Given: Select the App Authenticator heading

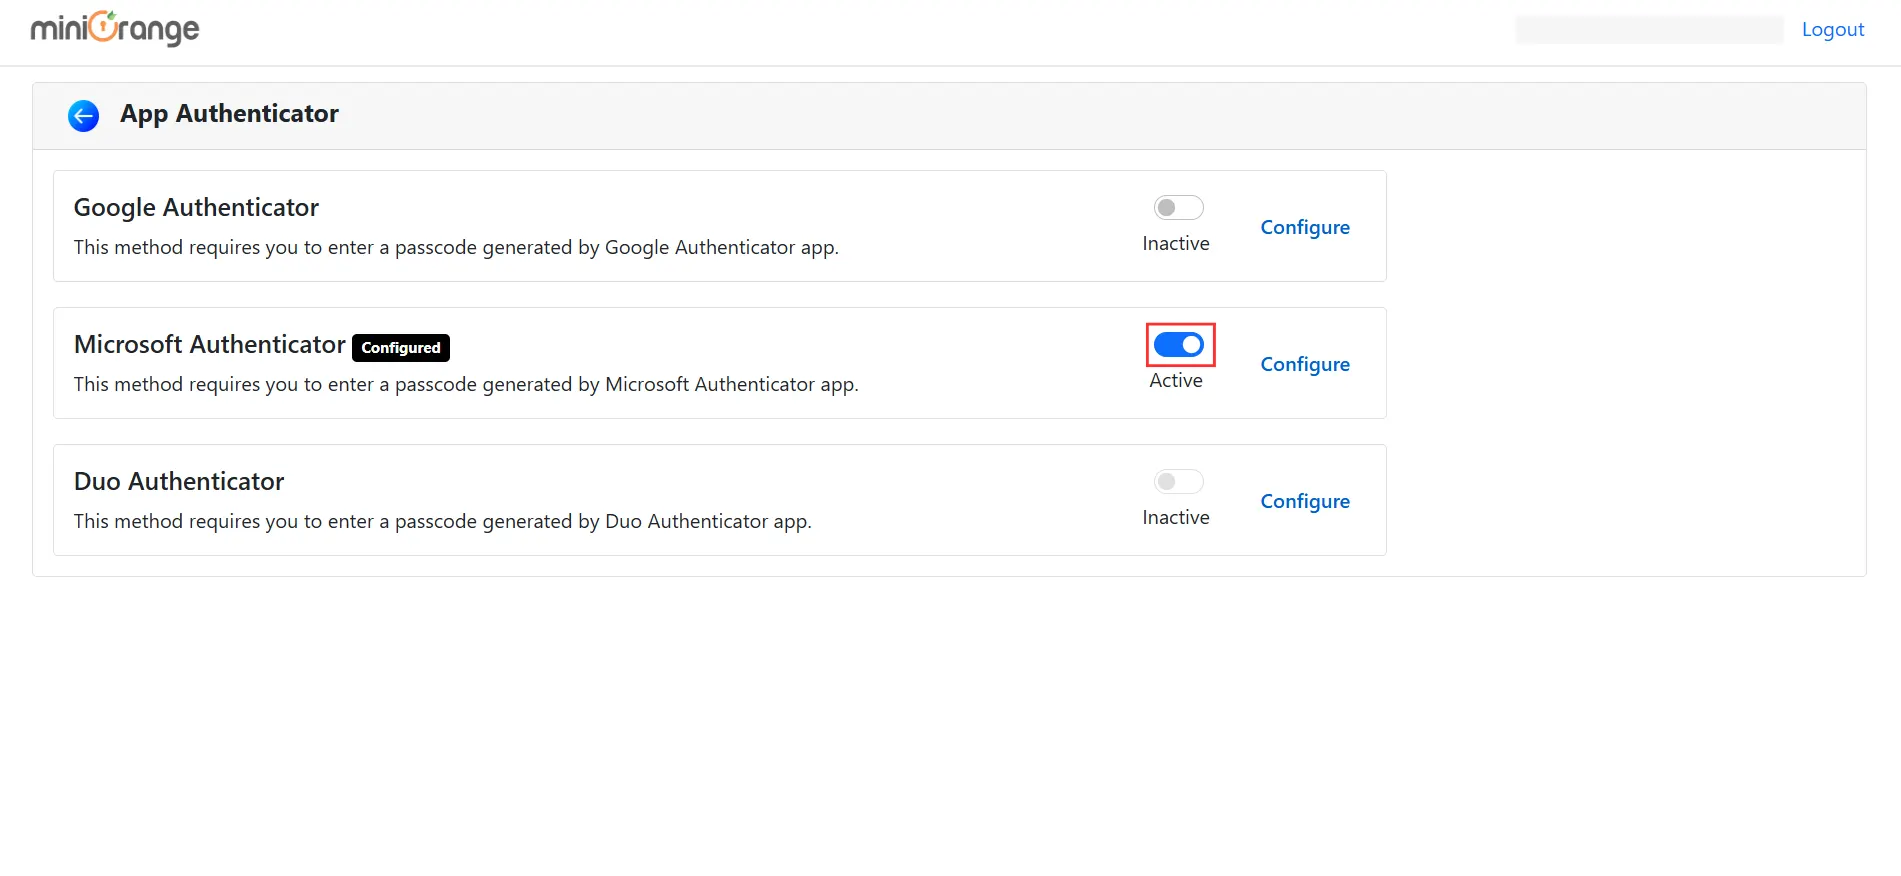Looking at the screenshot, I should [229, 114].
